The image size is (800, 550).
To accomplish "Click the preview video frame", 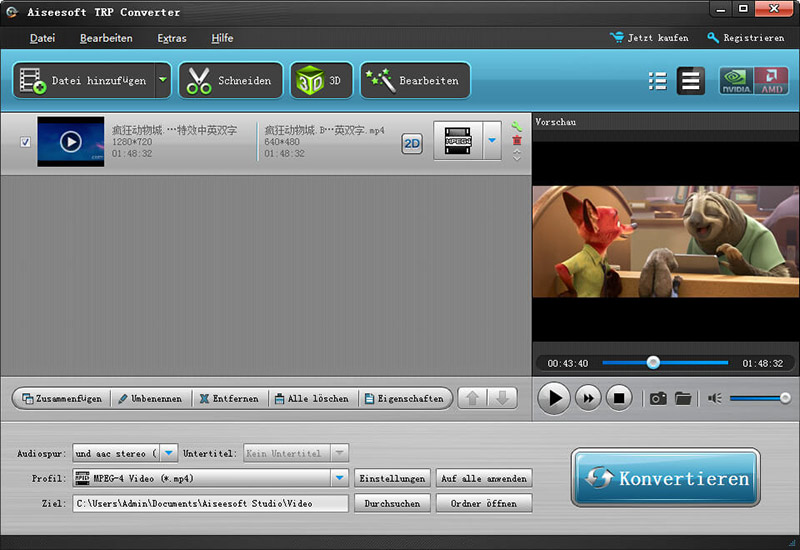I will [666, 241].
